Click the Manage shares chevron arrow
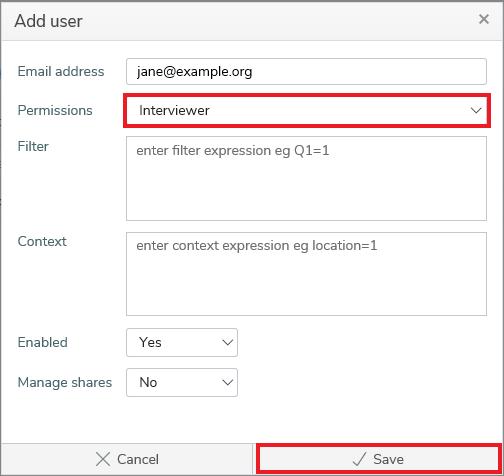 [227, 382]
